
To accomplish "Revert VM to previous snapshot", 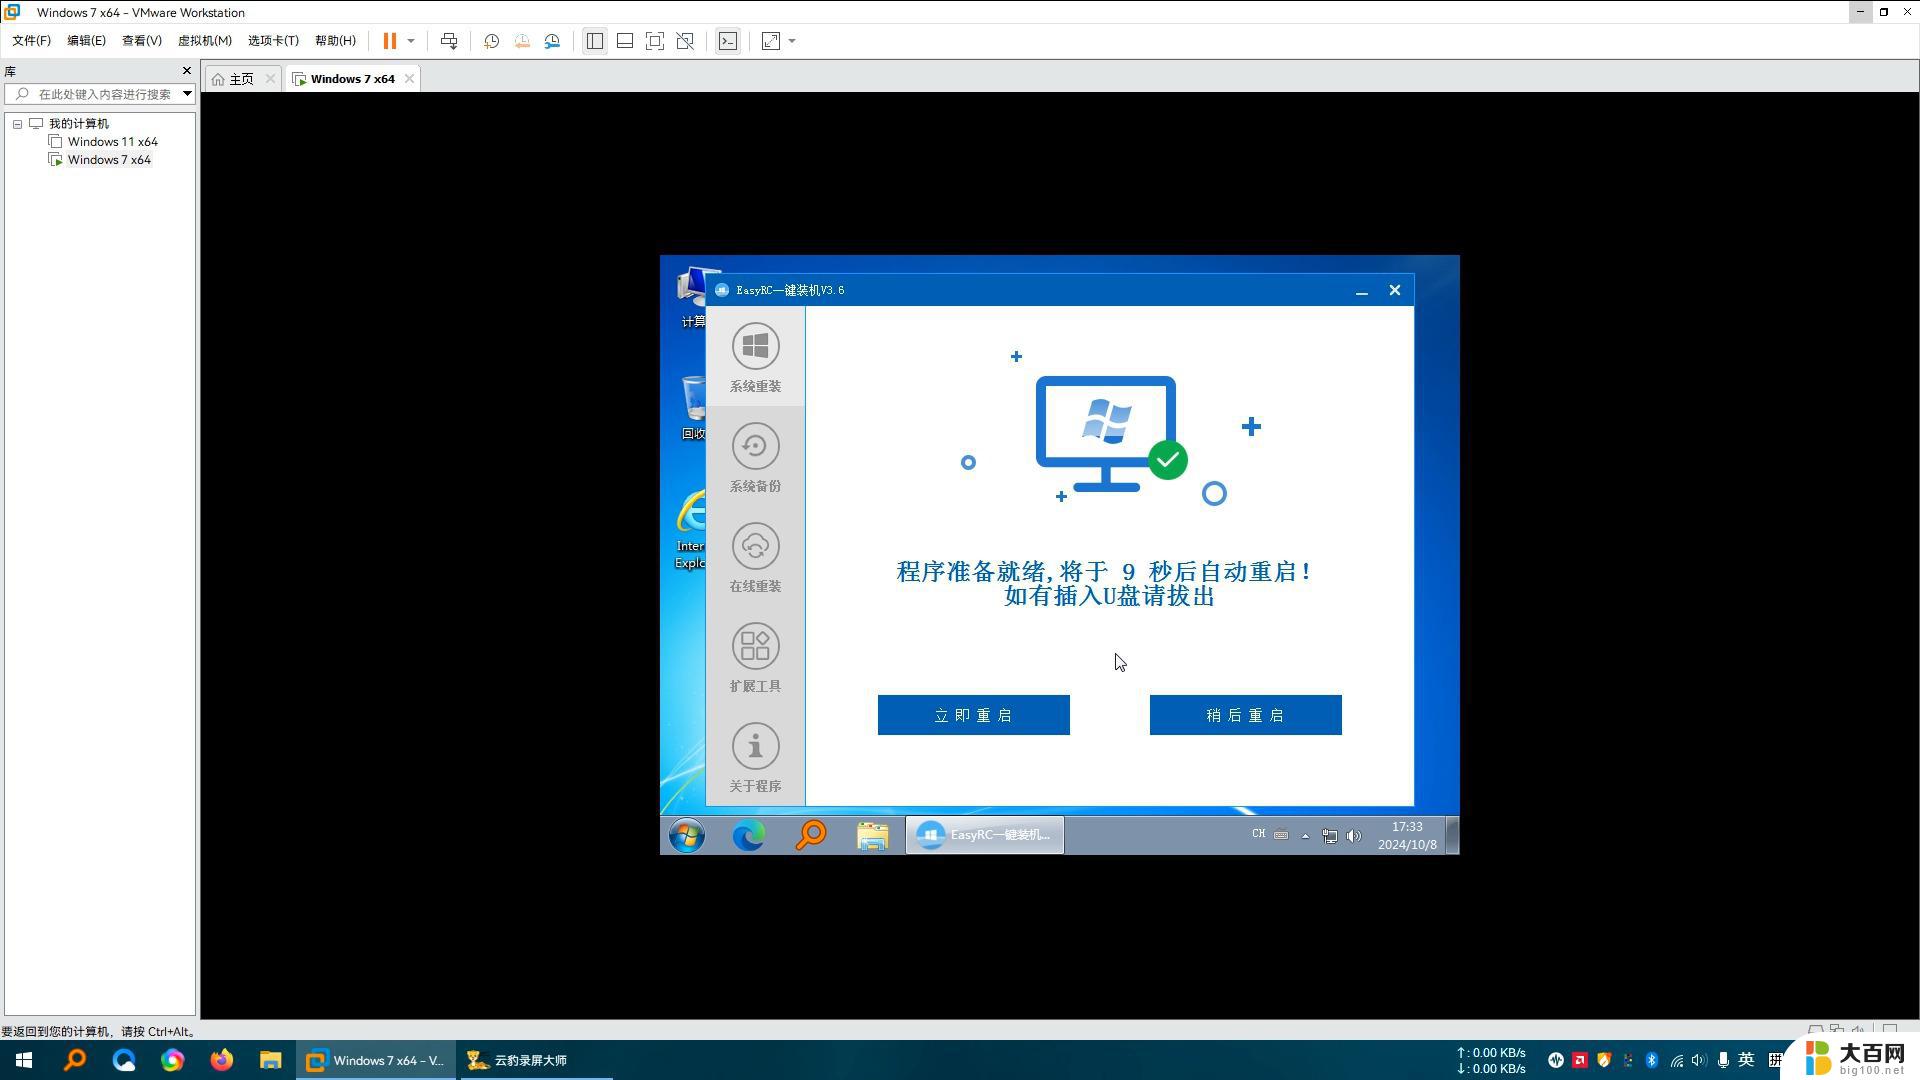I will (x=522, y=41).
